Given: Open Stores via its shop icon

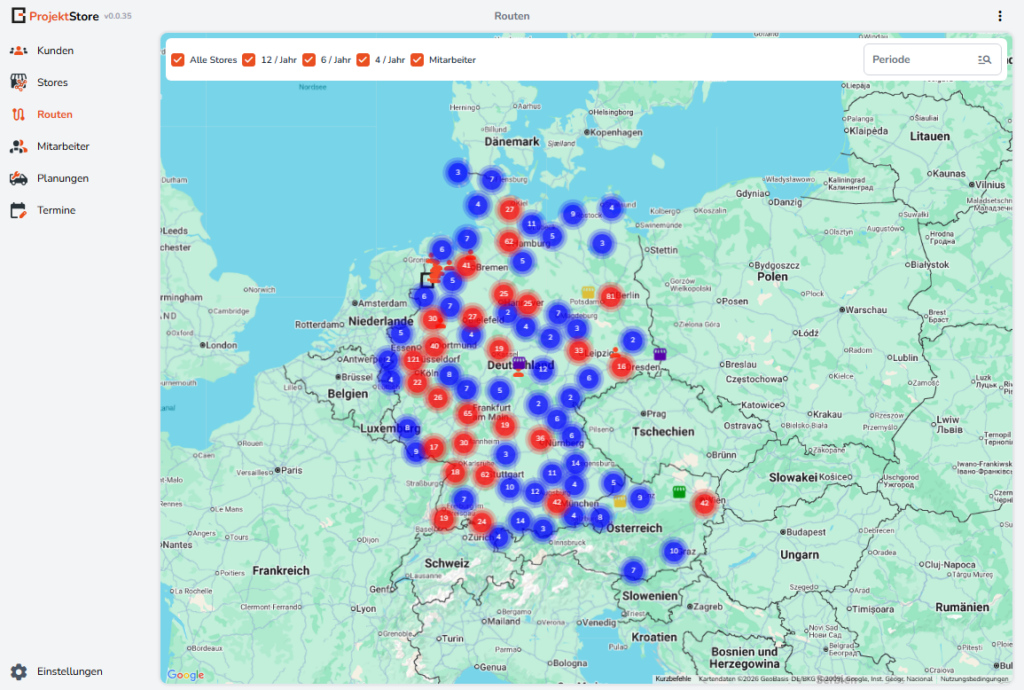Looking at the screenshot, I should (x=19, y=82).
